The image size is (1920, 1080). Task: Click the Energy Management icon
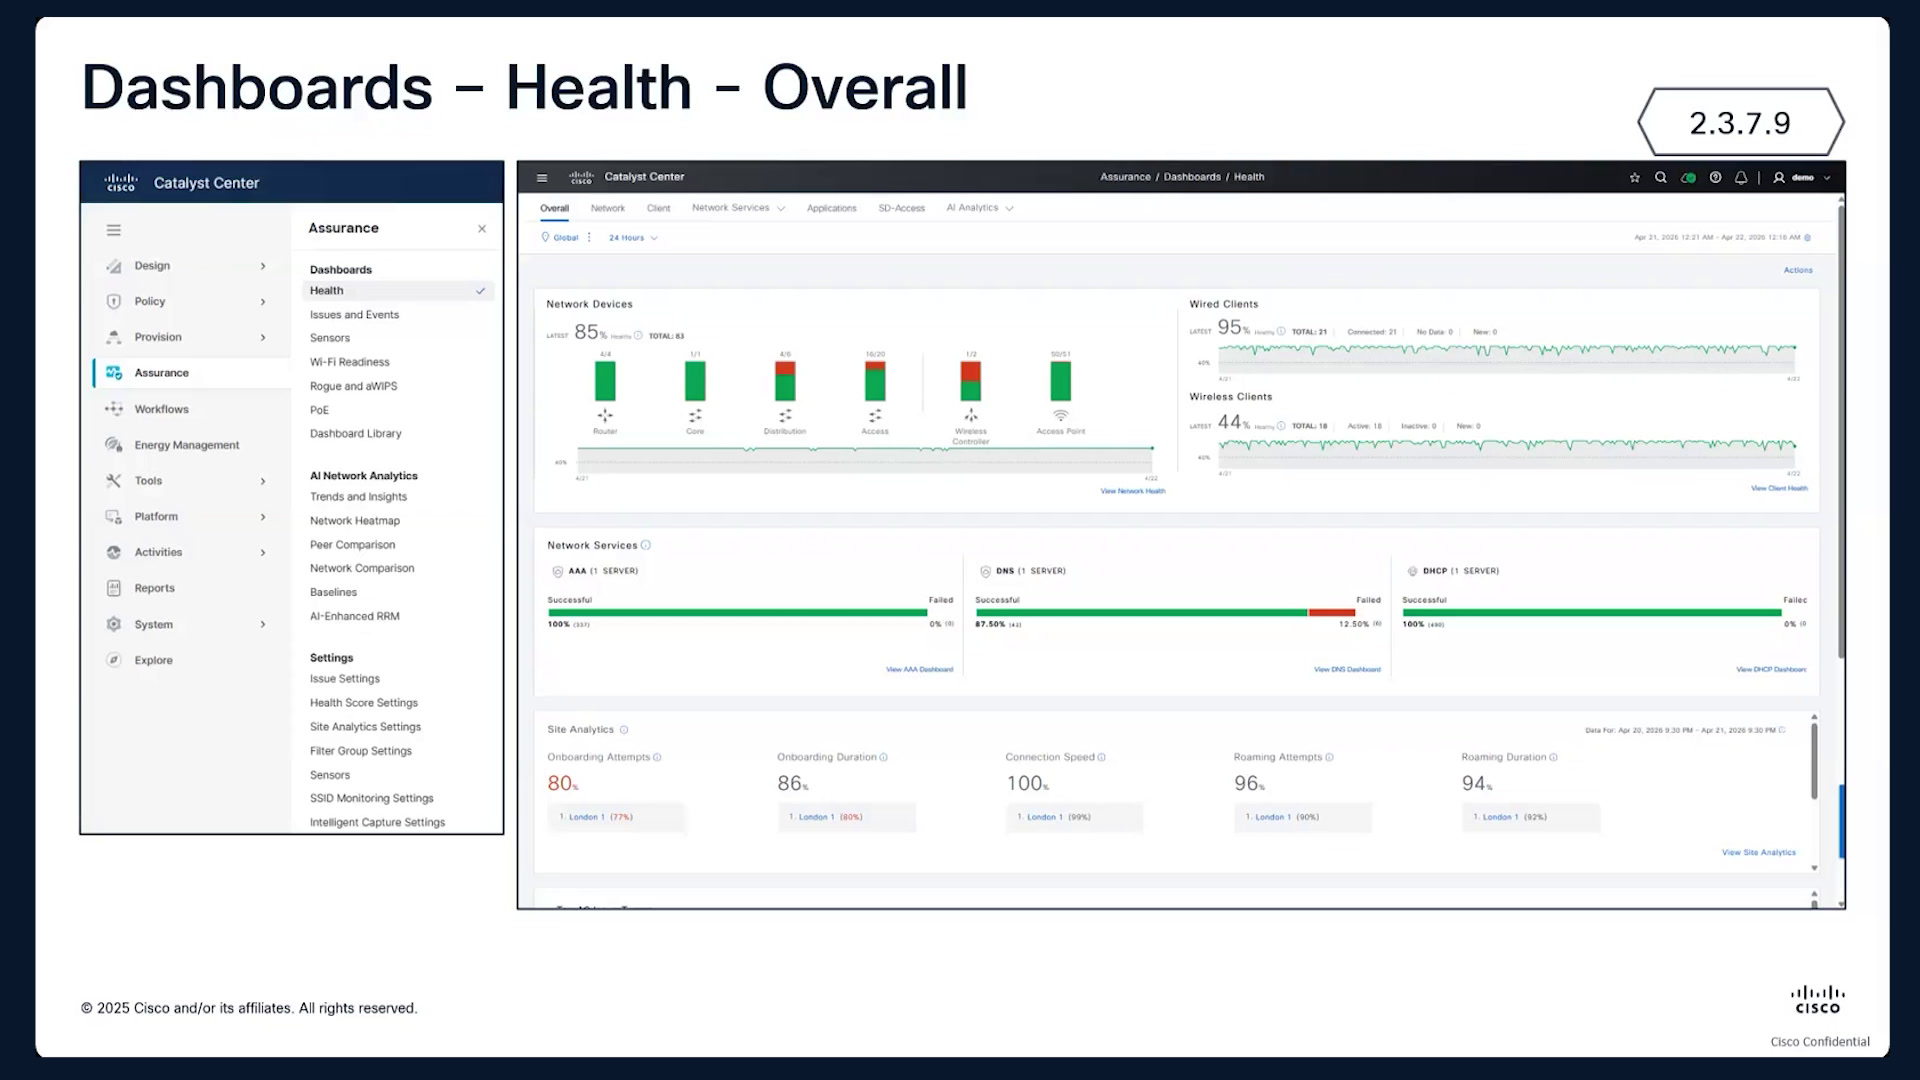click(114, 445)
